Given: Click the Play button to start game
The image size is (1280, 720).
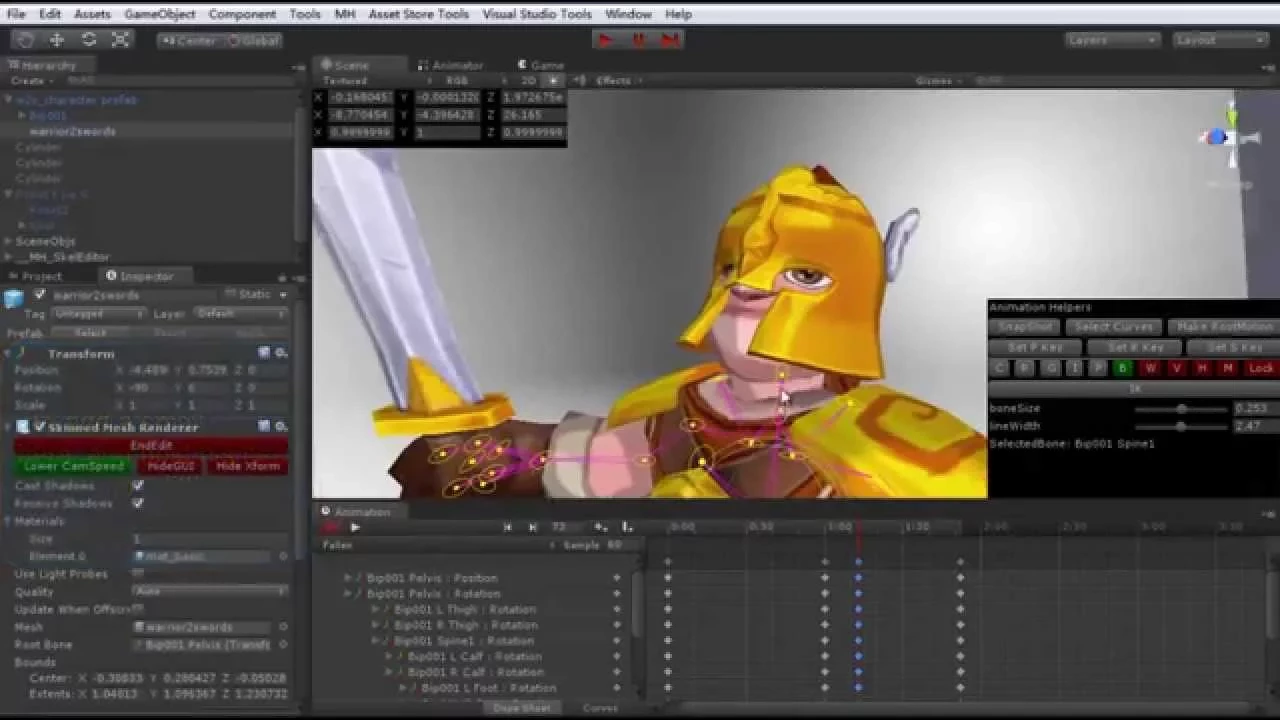Looking at the screenshot, I should tap(605, 40).
